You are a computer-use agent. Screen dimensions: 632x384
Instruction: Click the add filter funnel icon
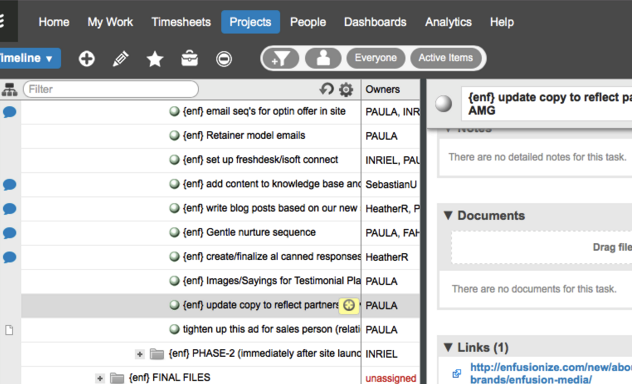click(281, 58)
